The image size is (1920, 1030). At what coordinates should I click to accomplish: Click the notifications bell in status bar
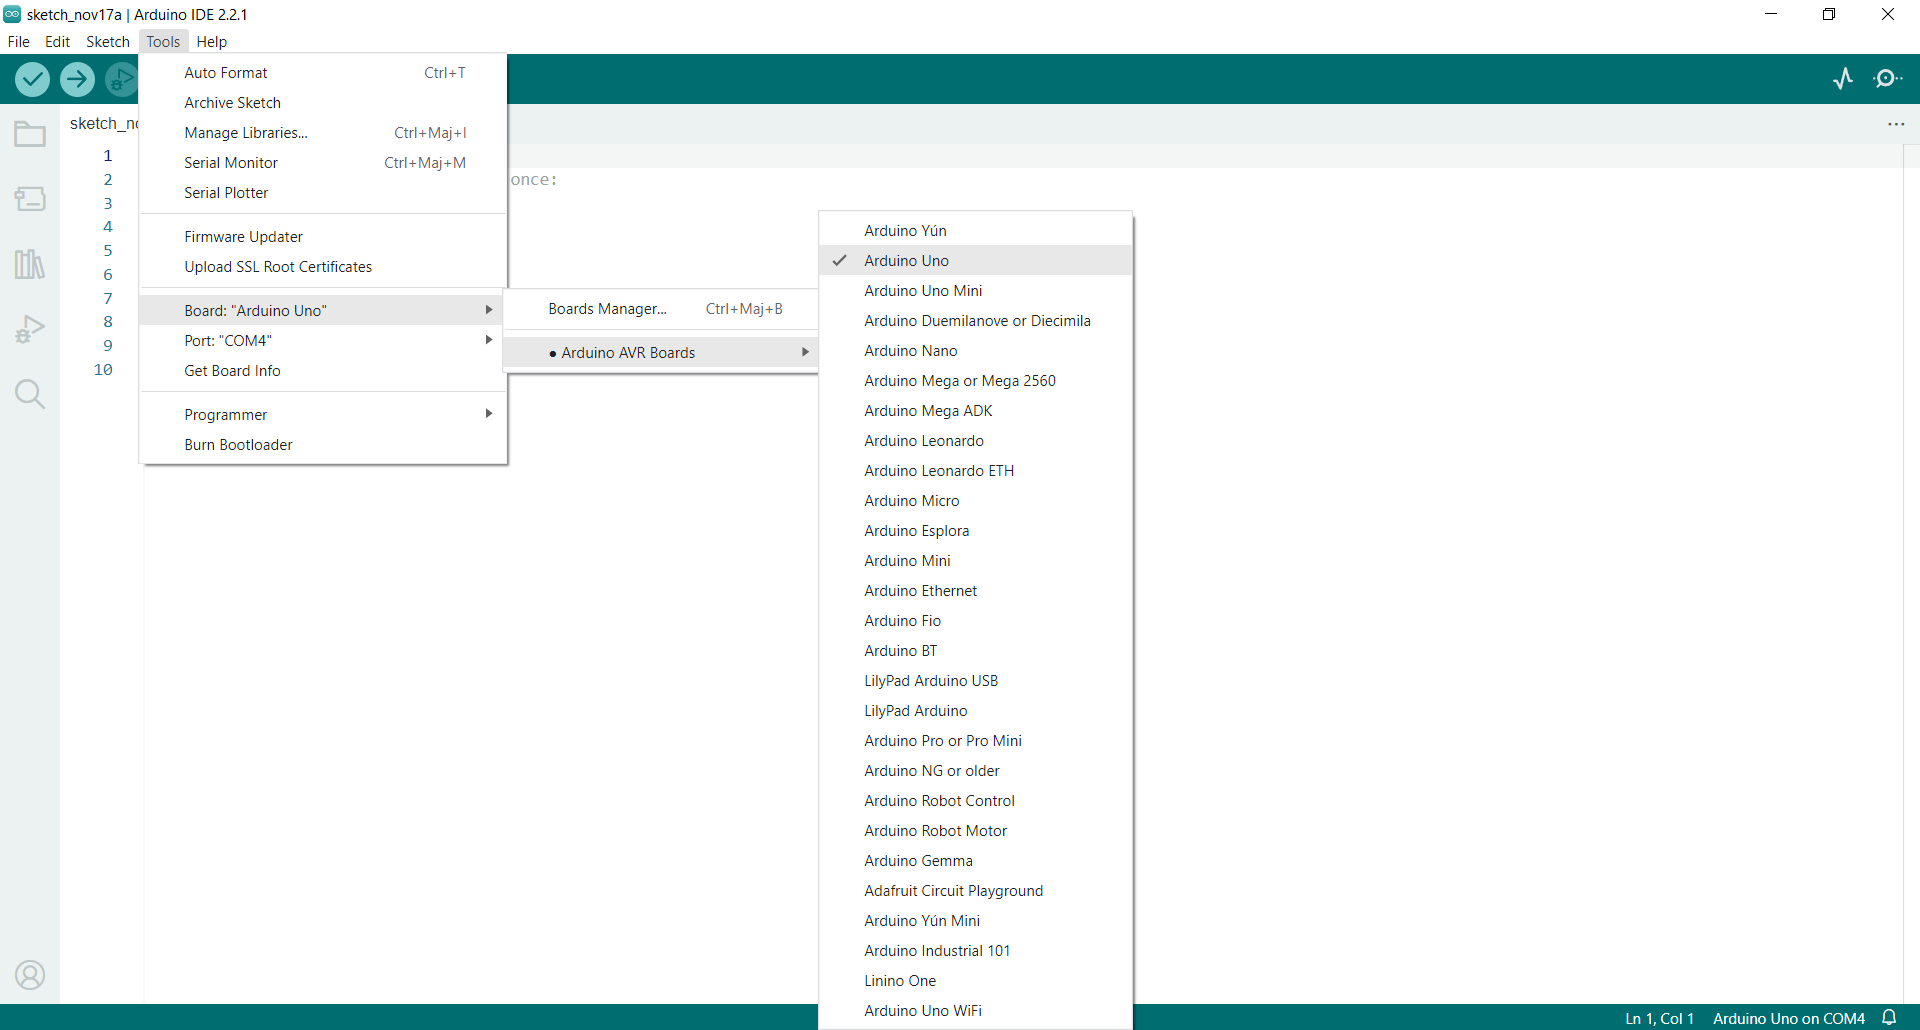pyautogui.click(x=1889, y=1018)
